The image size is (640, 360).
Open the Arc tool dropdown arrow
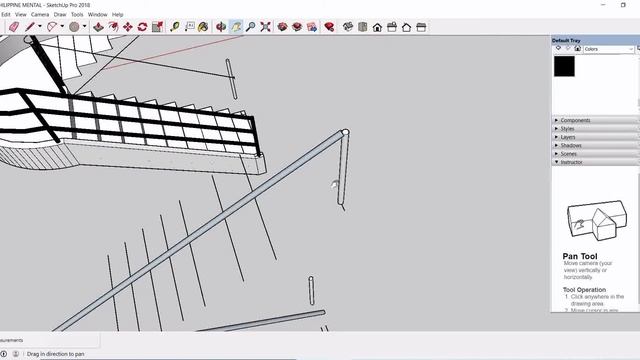(x=62, y=27)
